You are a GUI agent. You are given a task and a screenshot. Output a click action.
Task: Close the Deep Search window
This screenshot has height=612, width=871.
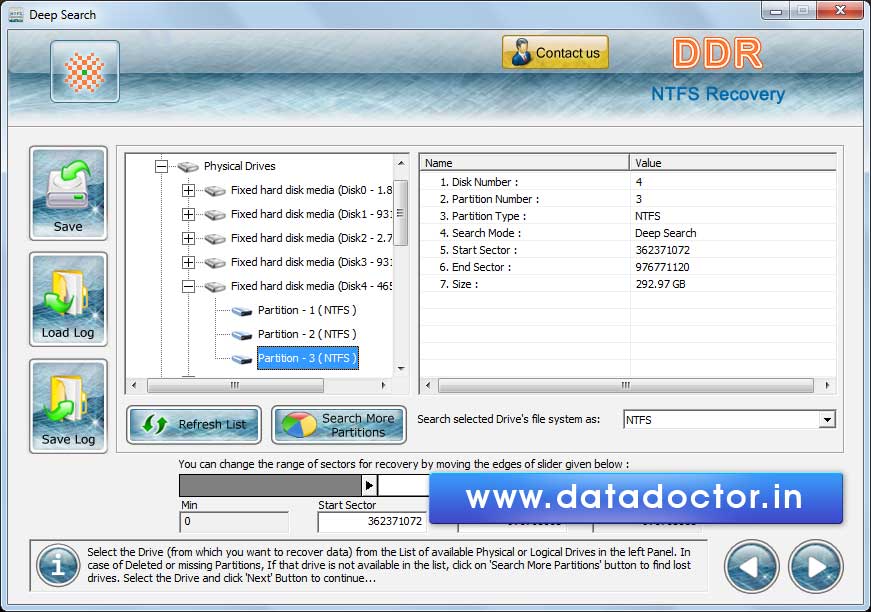840,11
